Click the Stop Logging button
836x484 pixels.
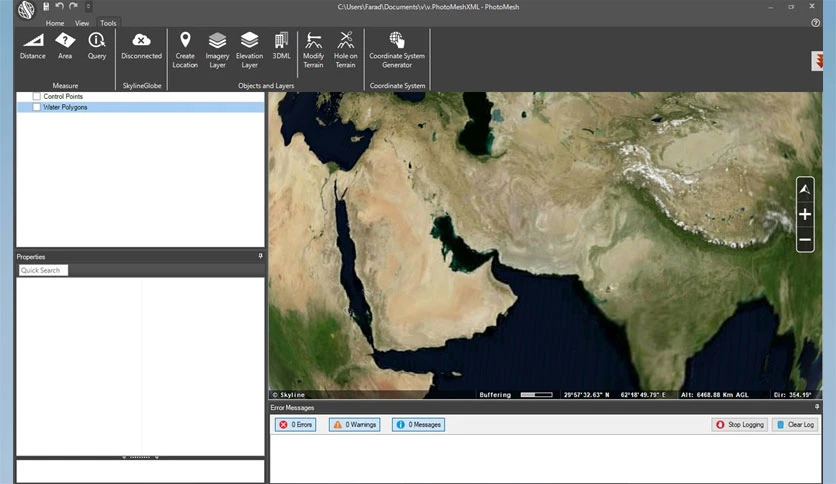point(740,425)
